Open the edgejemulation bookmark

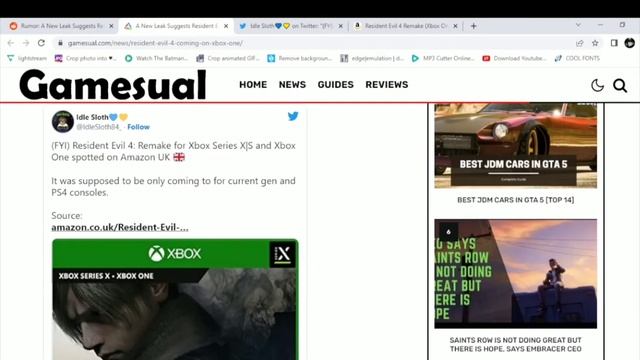[x=372, y=58]
